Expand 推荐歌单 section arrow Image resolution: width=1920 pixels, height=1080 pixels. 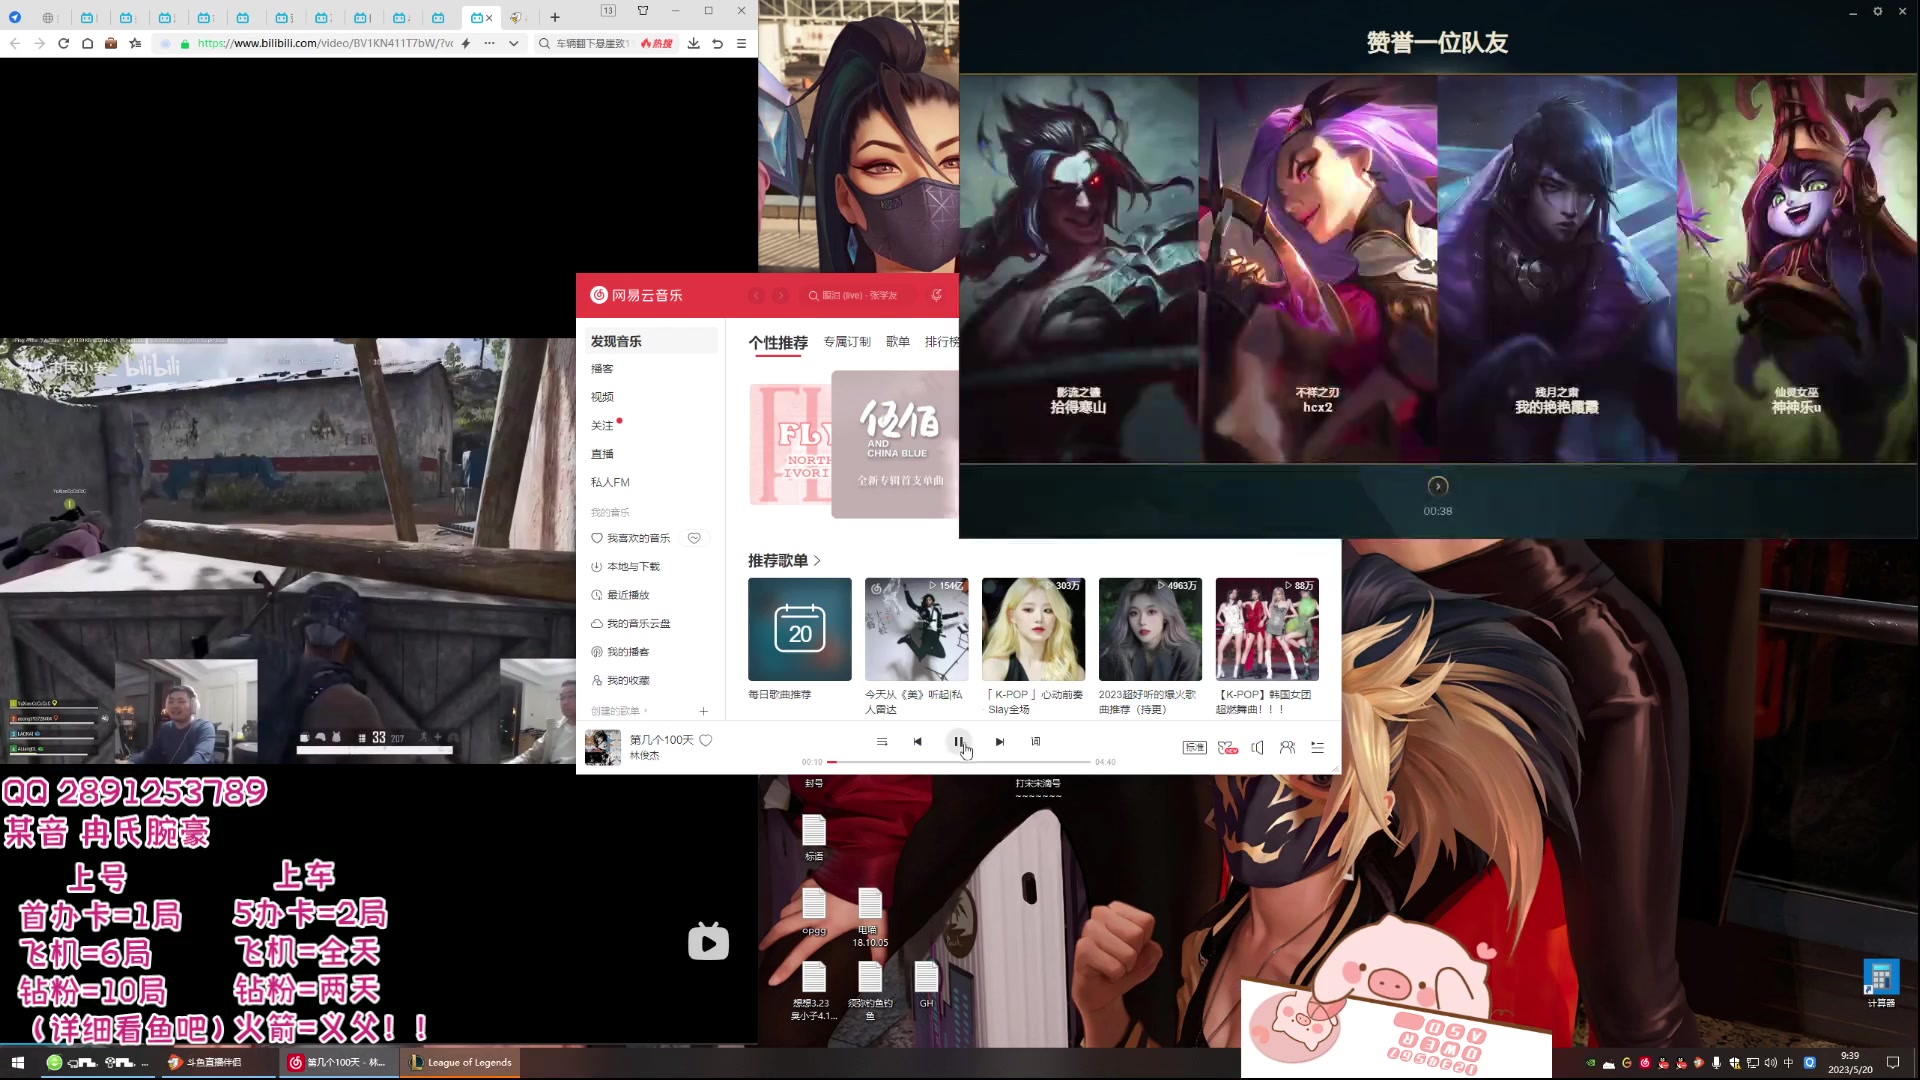817,561
